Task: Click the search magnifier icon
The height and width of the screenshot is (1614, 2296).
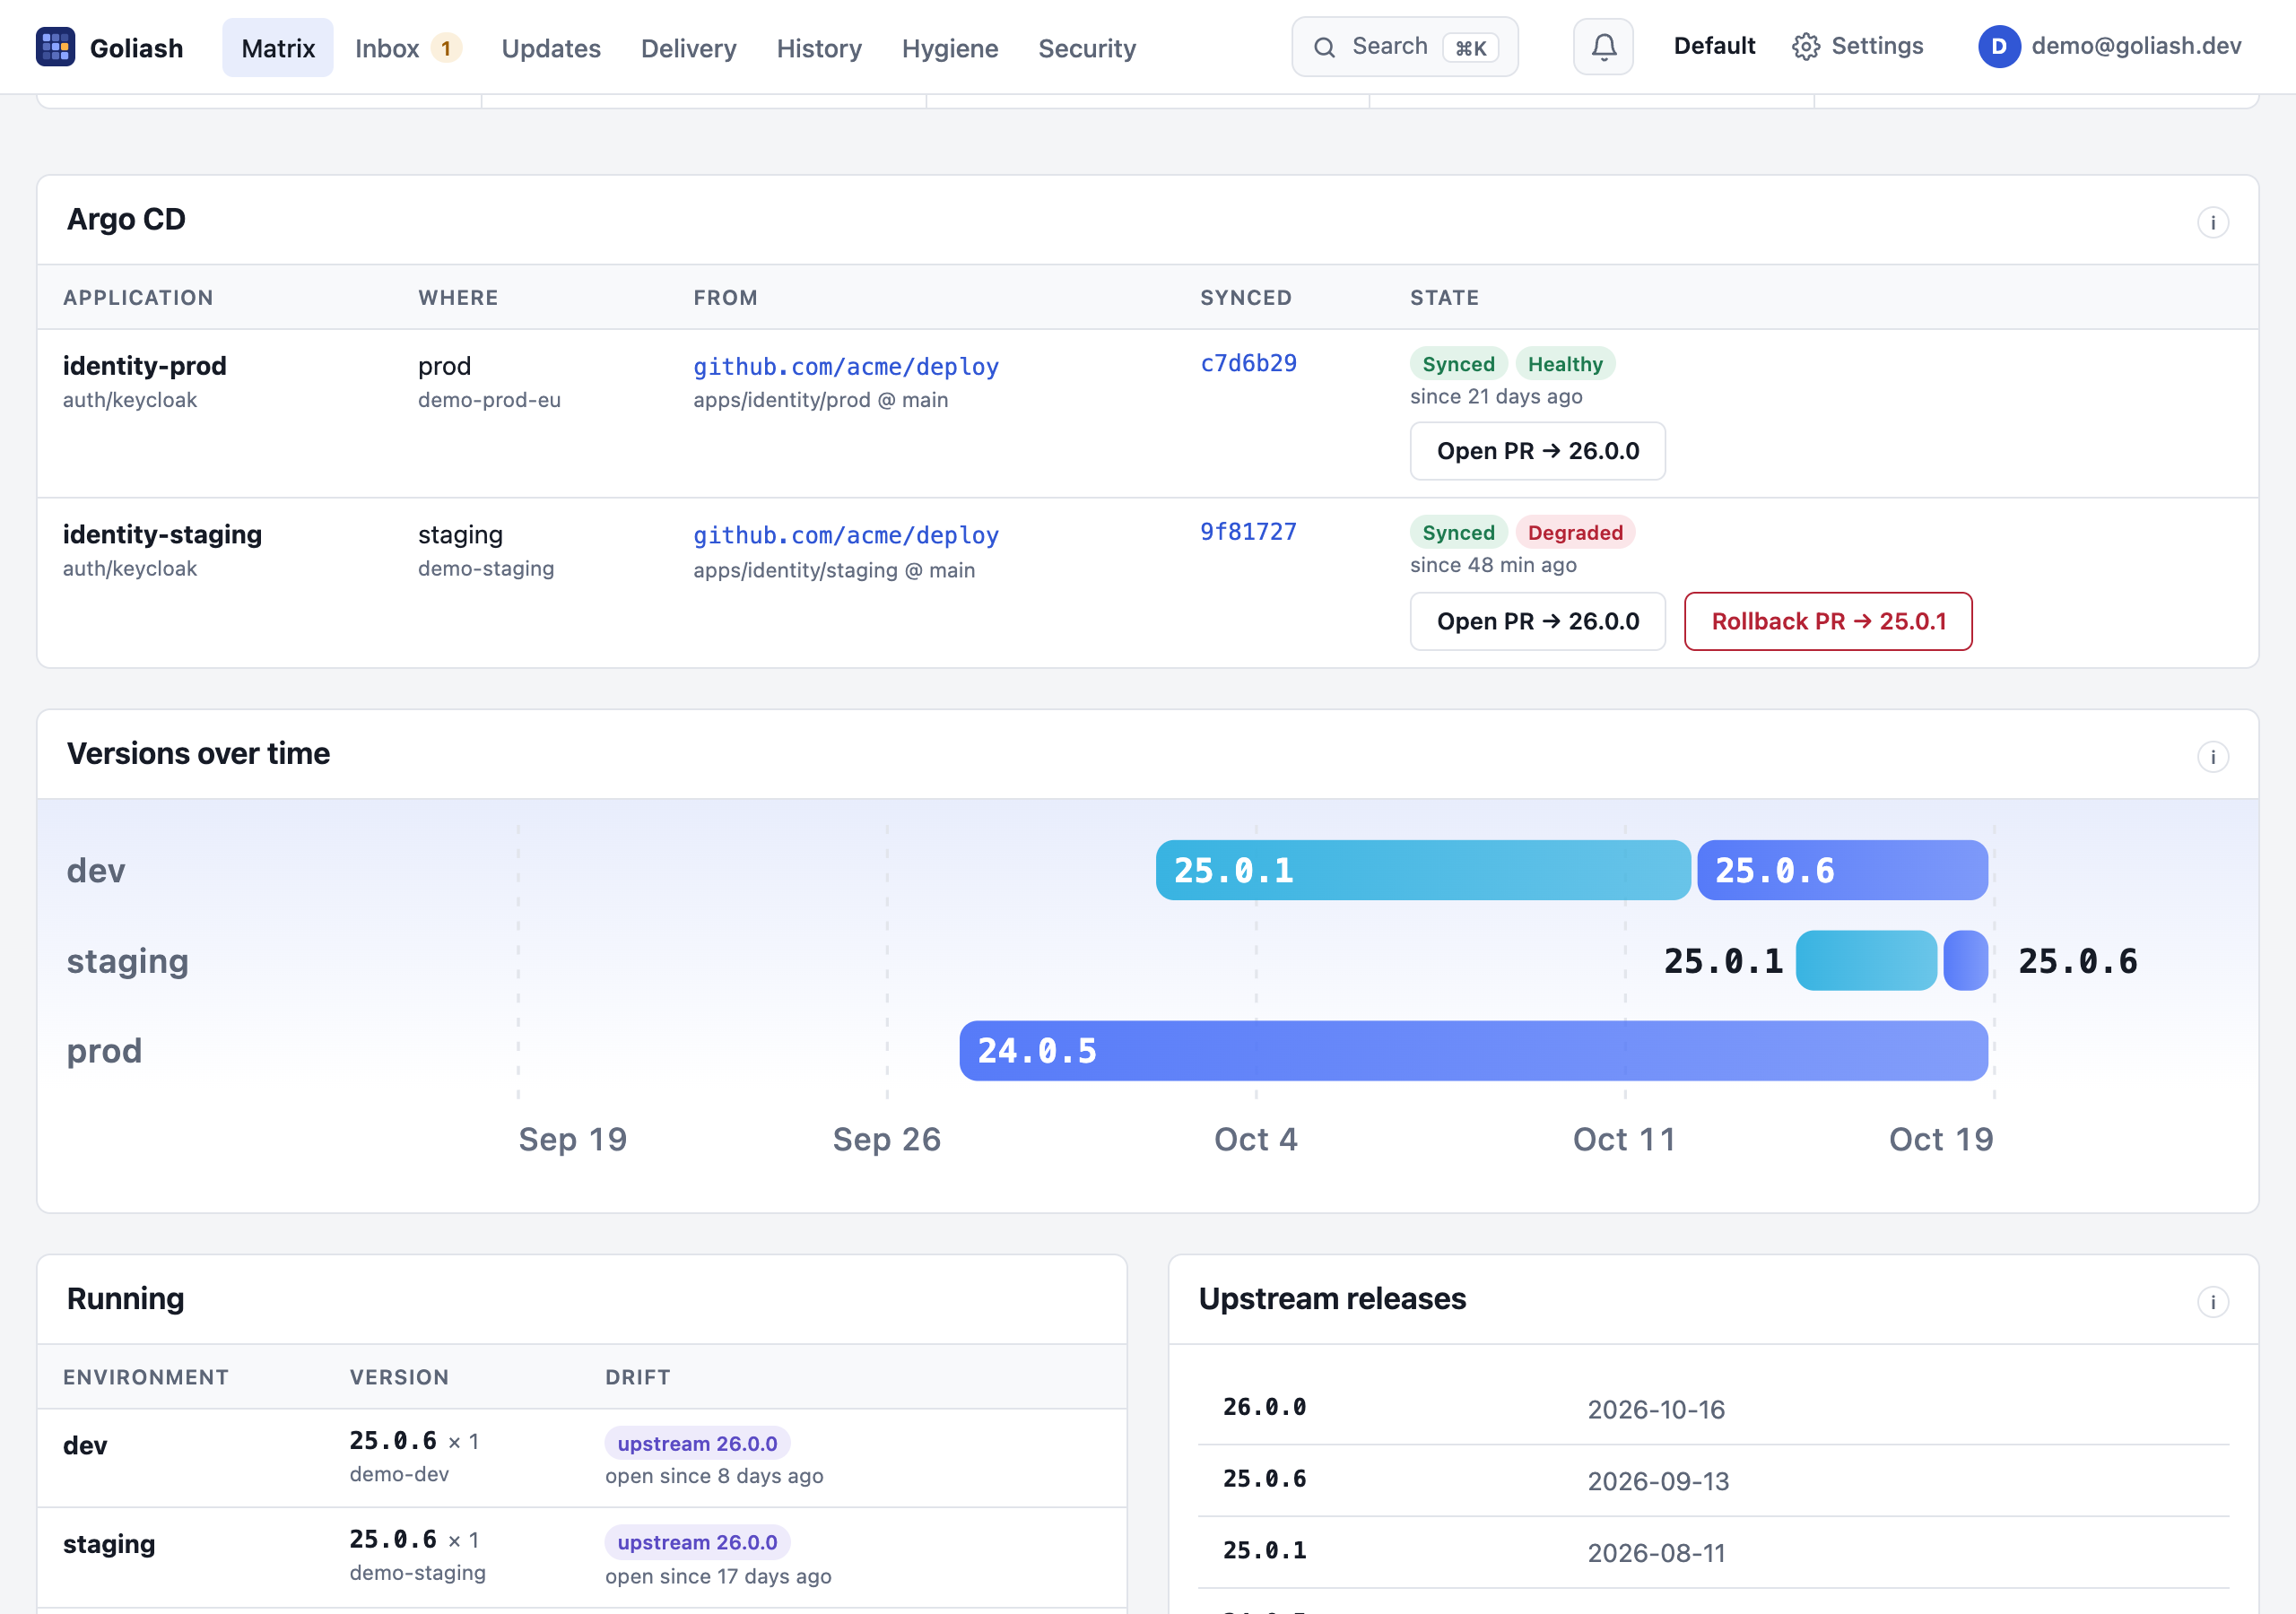Action: [1324, 47]
